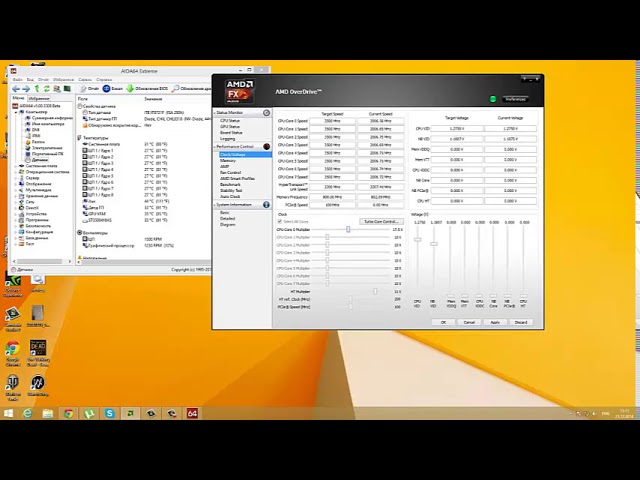Switch to AIDA64 taskbar icon
Screen dimensions: 640x480
192,413
